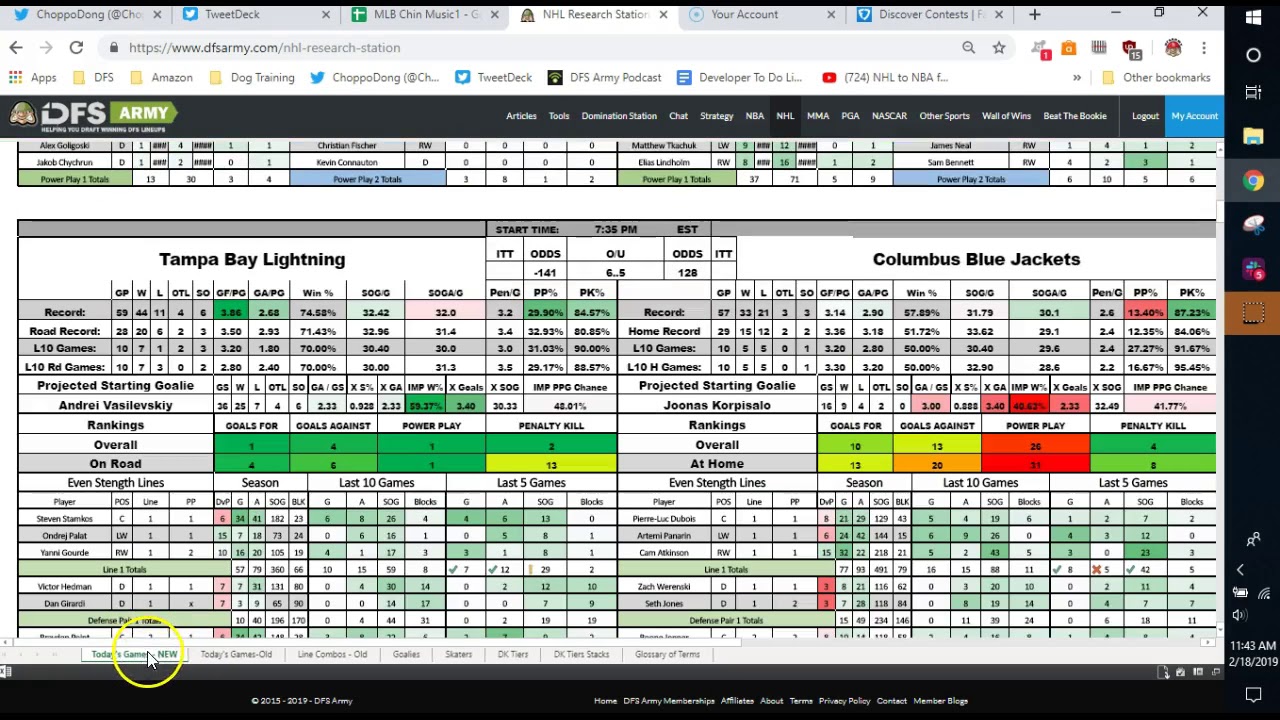
Task: Open the Wall of Wins link
Action: pyautogui.click(x=1006, y=116)
